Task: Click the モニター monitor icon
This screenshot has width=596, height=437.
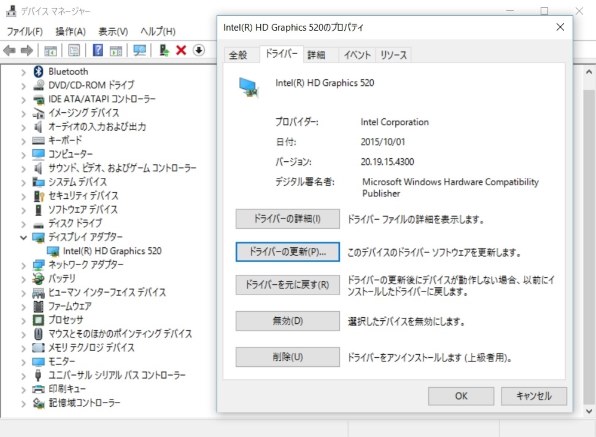Action: 38,361
